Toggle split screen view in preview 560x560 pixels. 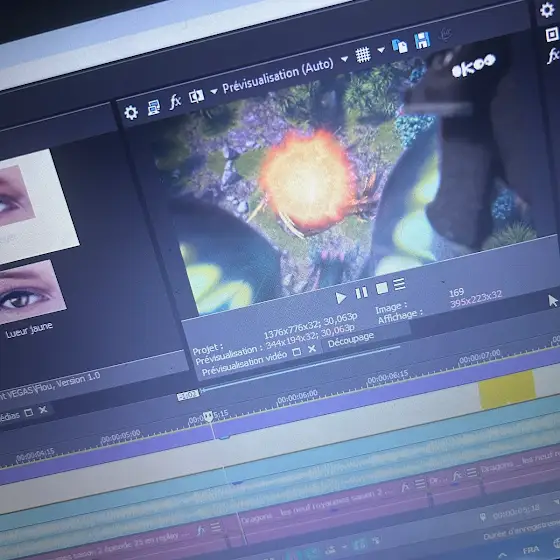coord(196,96)
